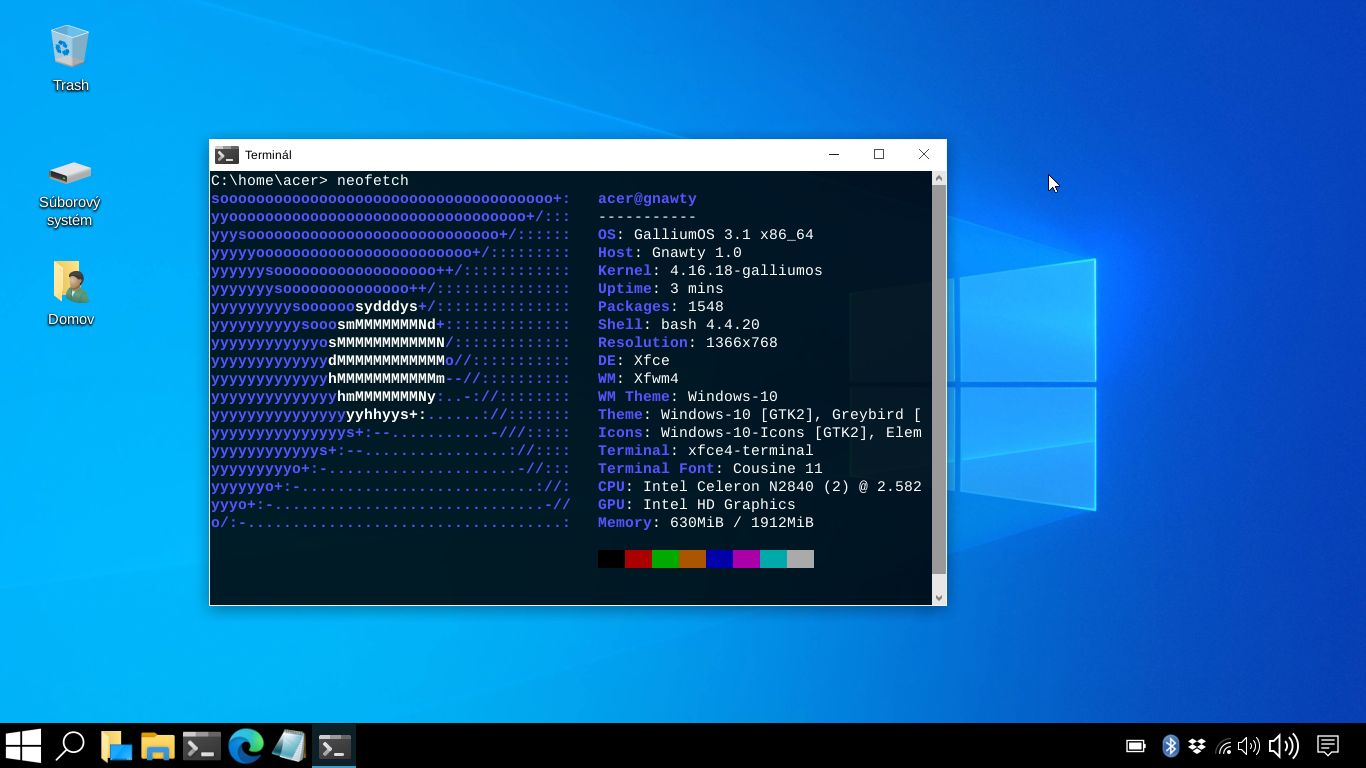Open the yellow file manager taskbar icon
The image size is (1366, 768).
click(x=158, y=746)
